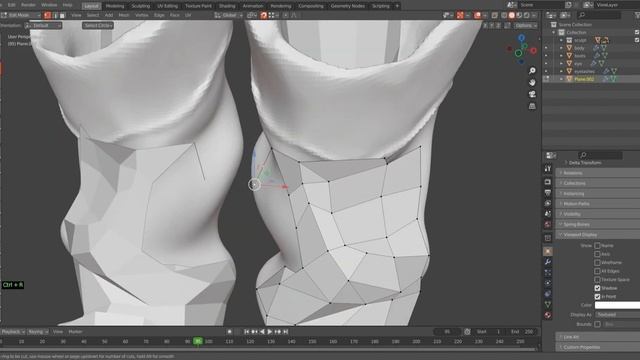Switch to the Shading workspace tab
The height and width of the screenshot is (360, 640).
click(x=227, y=6)
